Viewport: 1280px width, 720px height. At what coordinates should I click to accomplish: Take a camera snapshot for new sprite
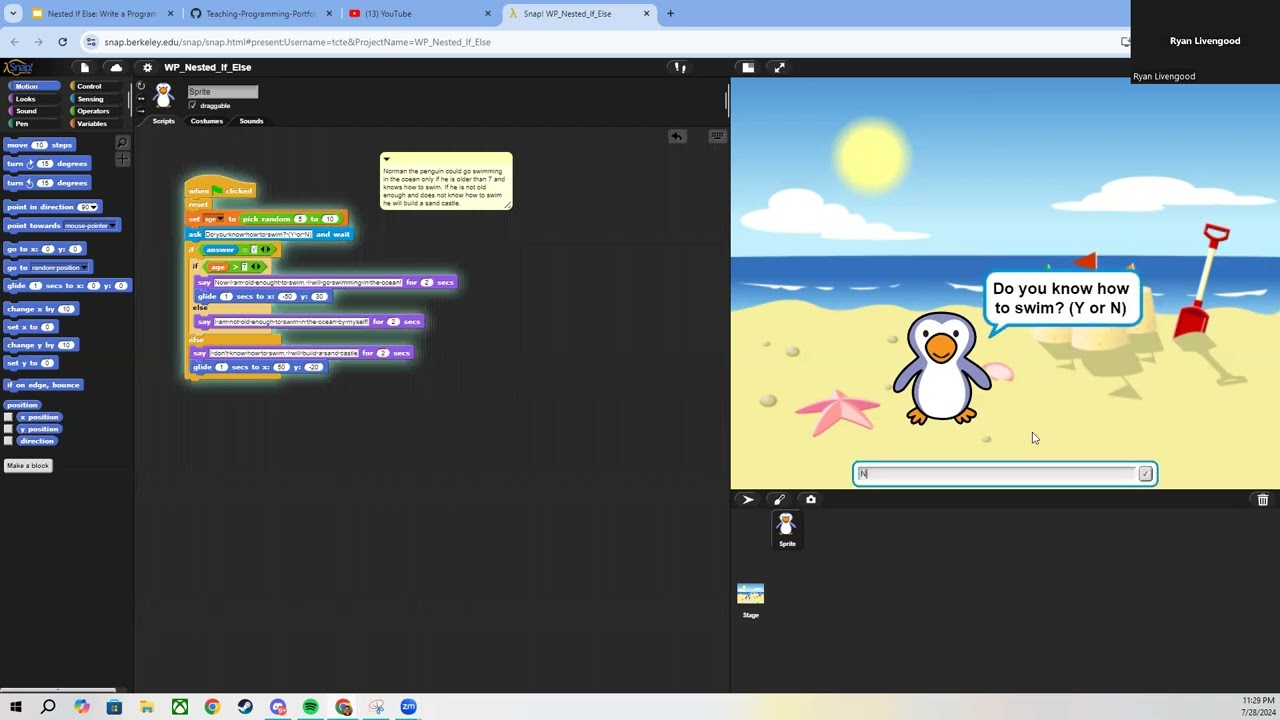811,499
